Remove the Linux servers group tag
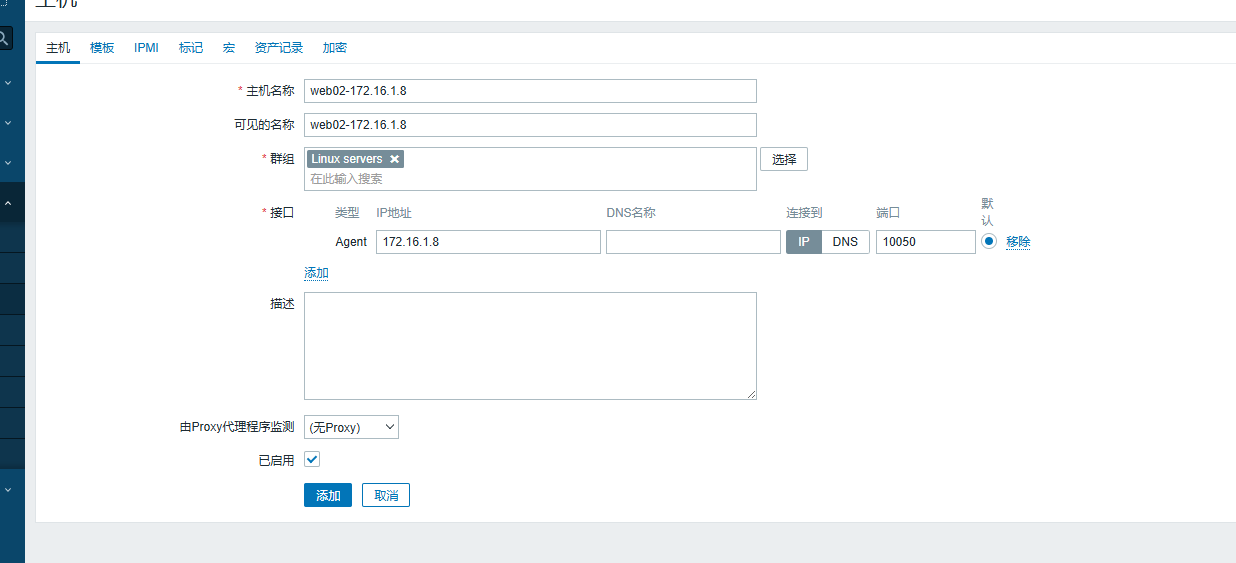 tap(395, 159)
